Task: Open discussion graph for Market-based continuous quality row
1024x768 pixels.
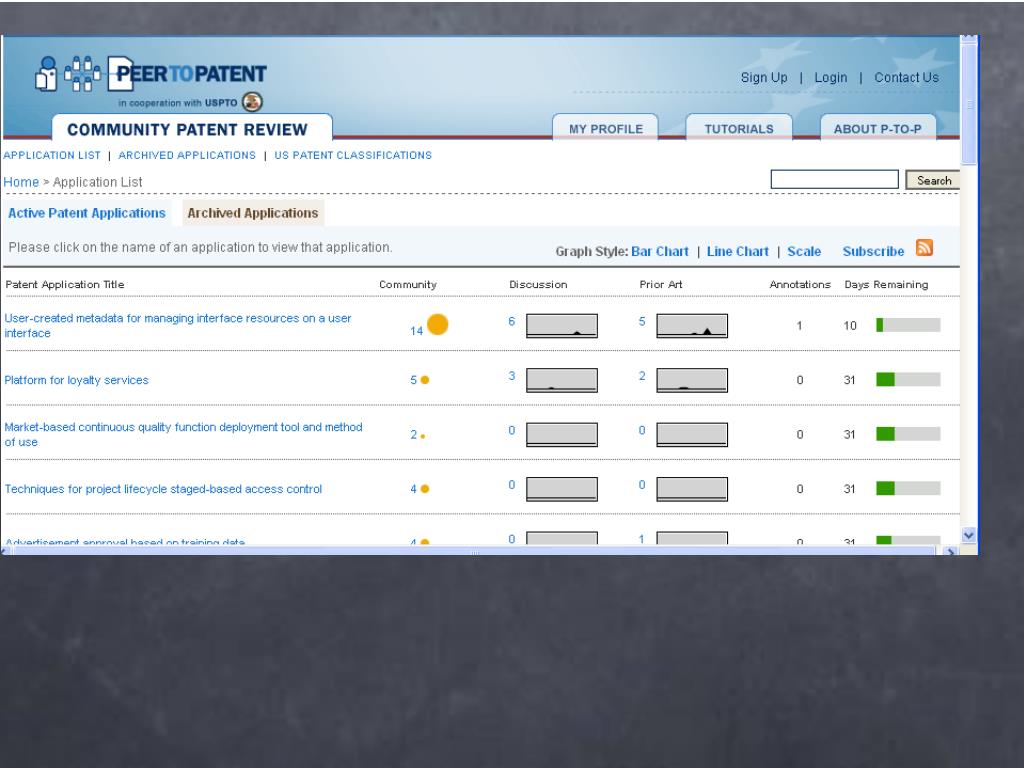Action: [x=562, y=434]
